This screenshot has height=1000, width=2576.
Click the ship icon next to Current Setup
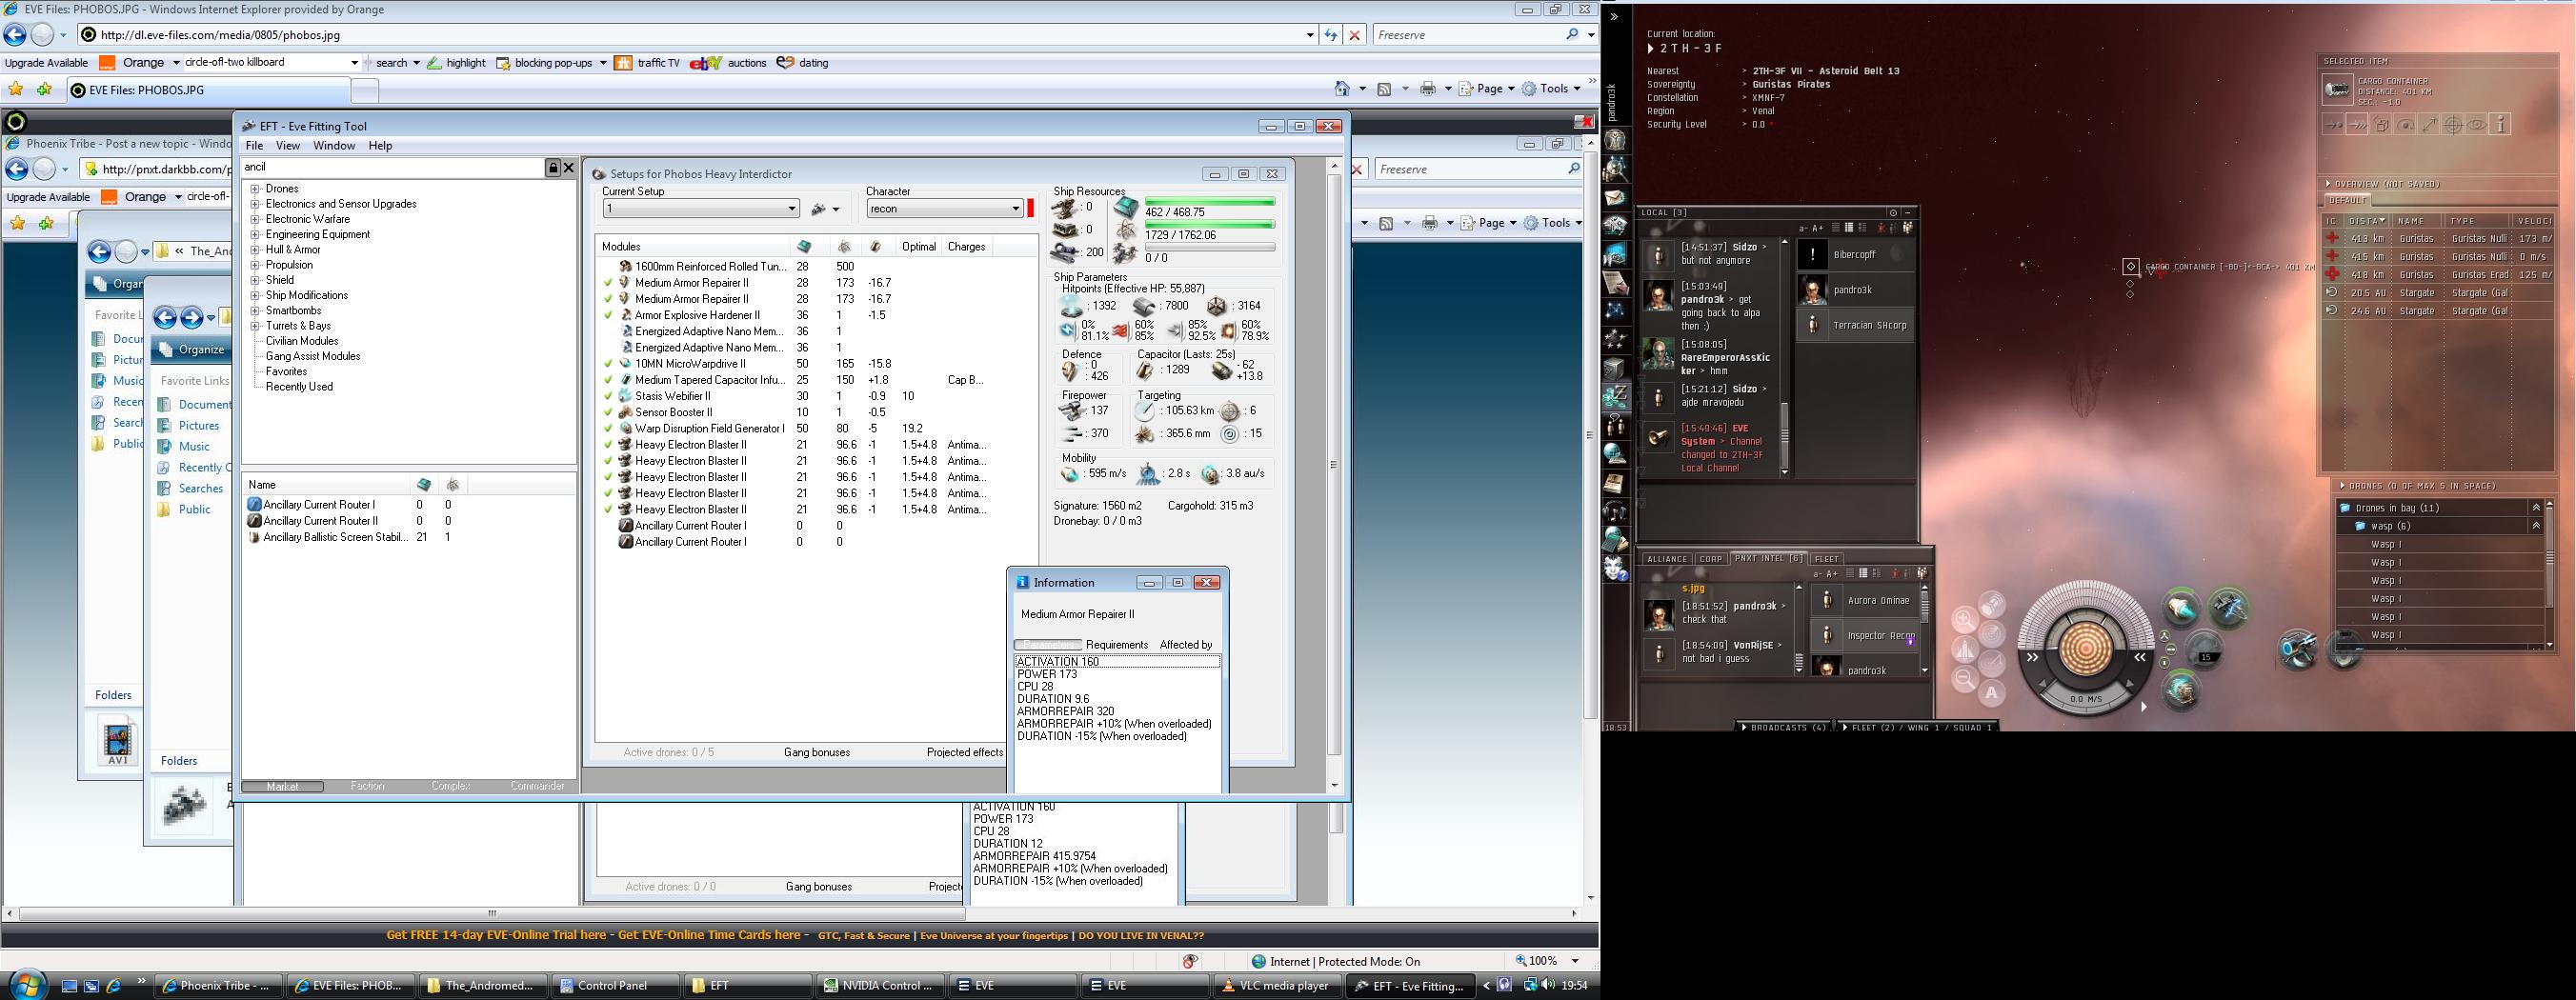(820, 209)
